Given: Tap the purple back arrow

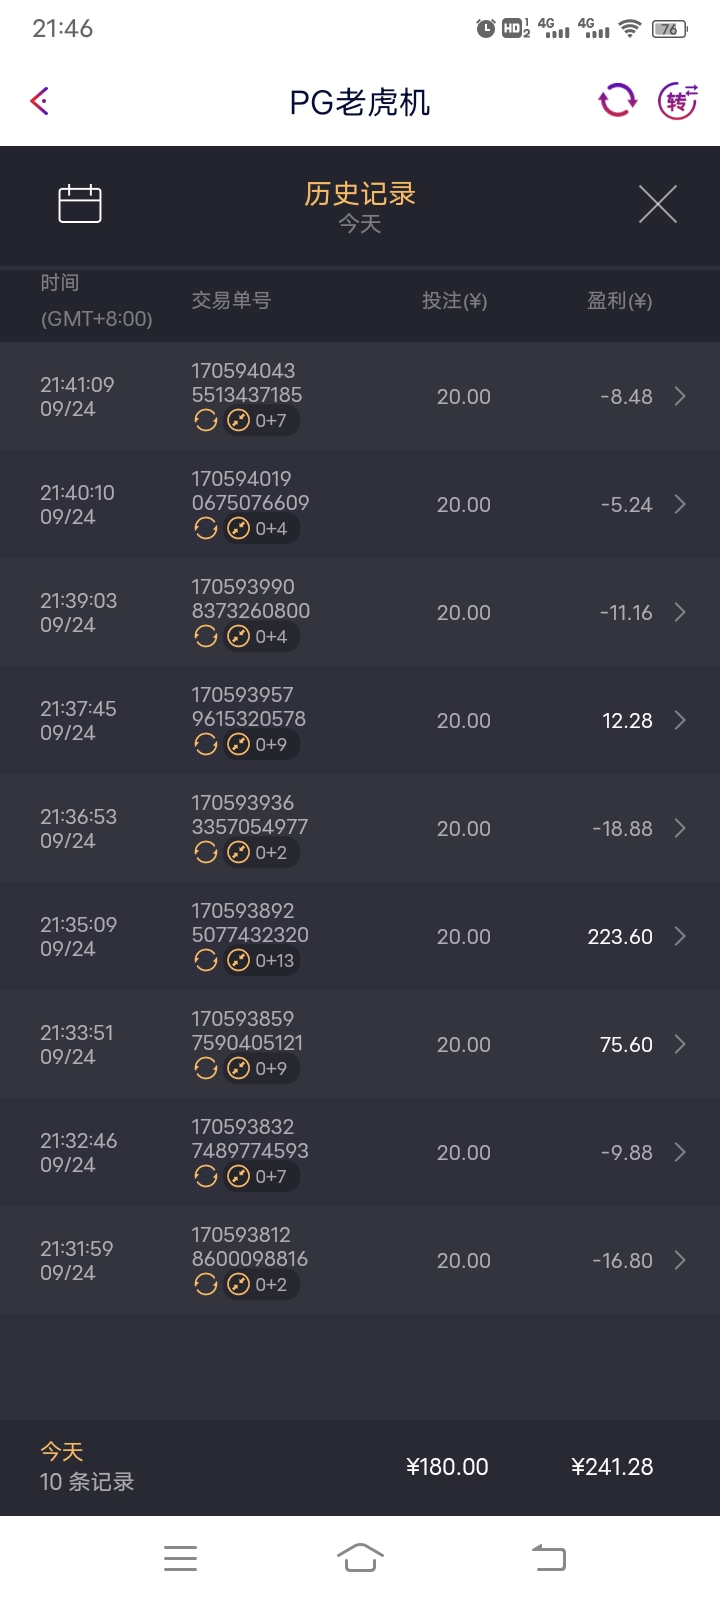Looking at the screenshot, I should coord(40,101).
